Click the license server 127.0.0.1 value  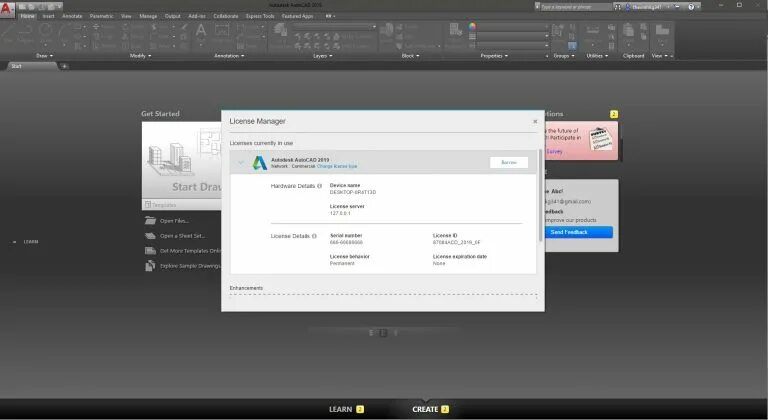(x=340, y=213)
